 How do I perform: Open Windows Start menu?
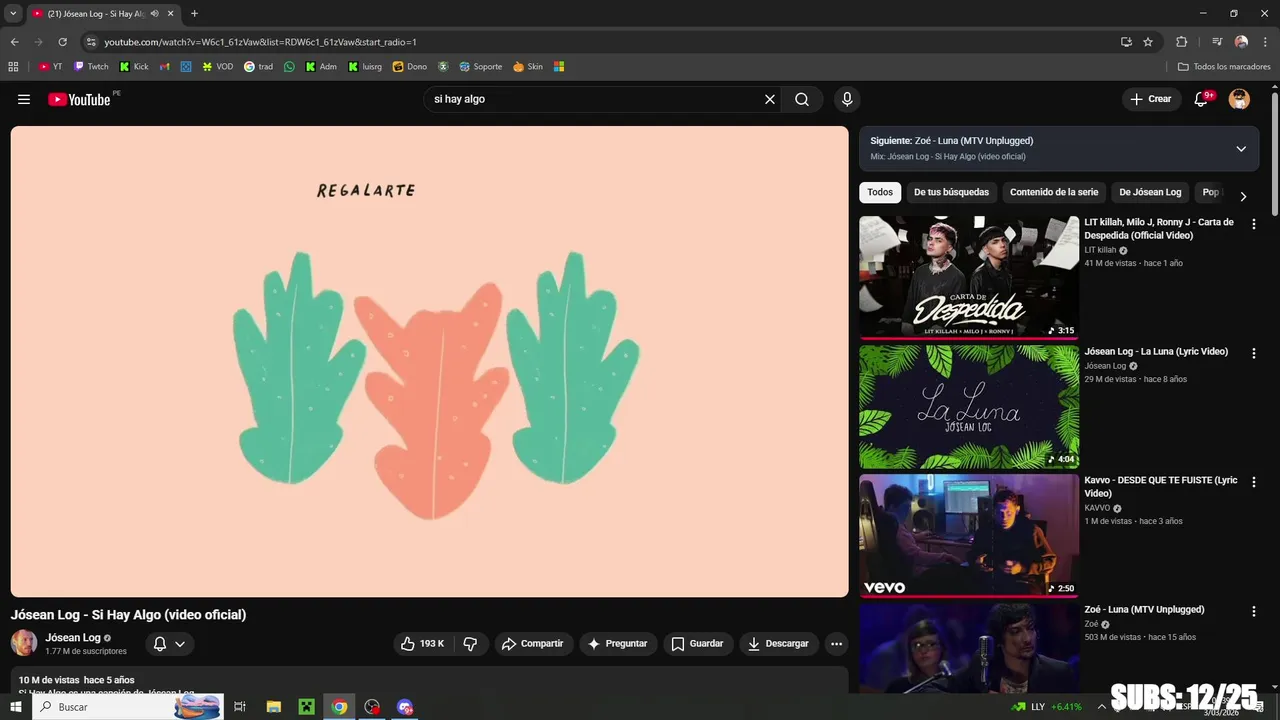(x=15, y=707)
